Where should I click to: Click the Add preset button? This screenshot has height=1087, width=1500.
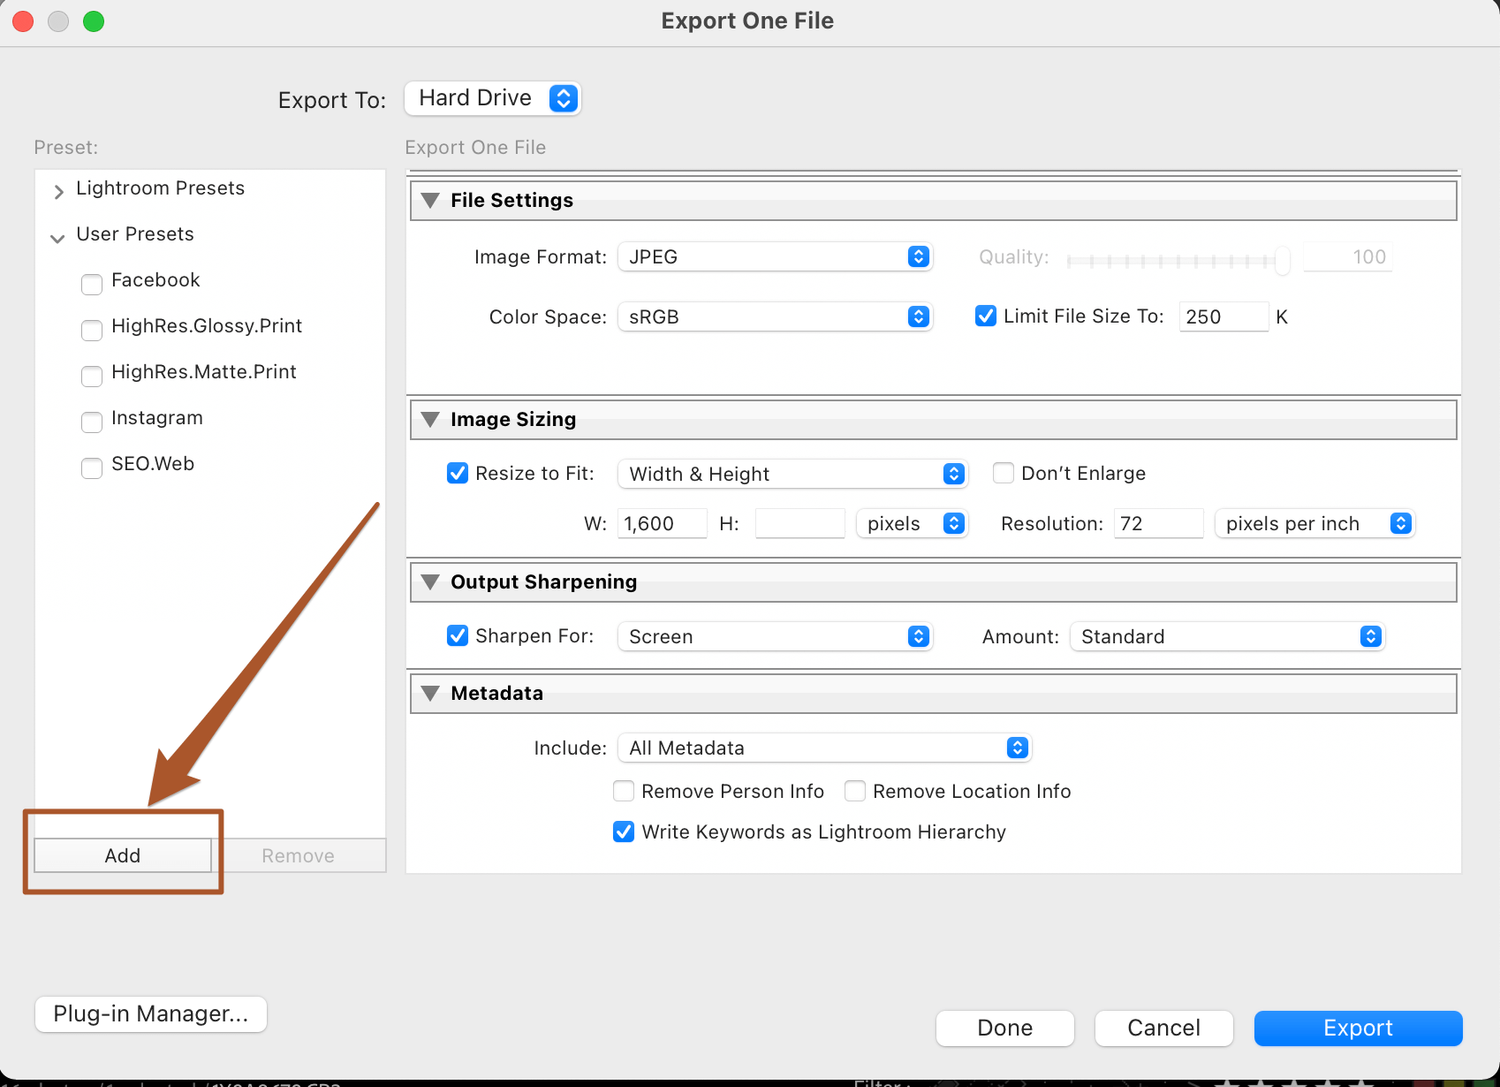click(122, 855)
